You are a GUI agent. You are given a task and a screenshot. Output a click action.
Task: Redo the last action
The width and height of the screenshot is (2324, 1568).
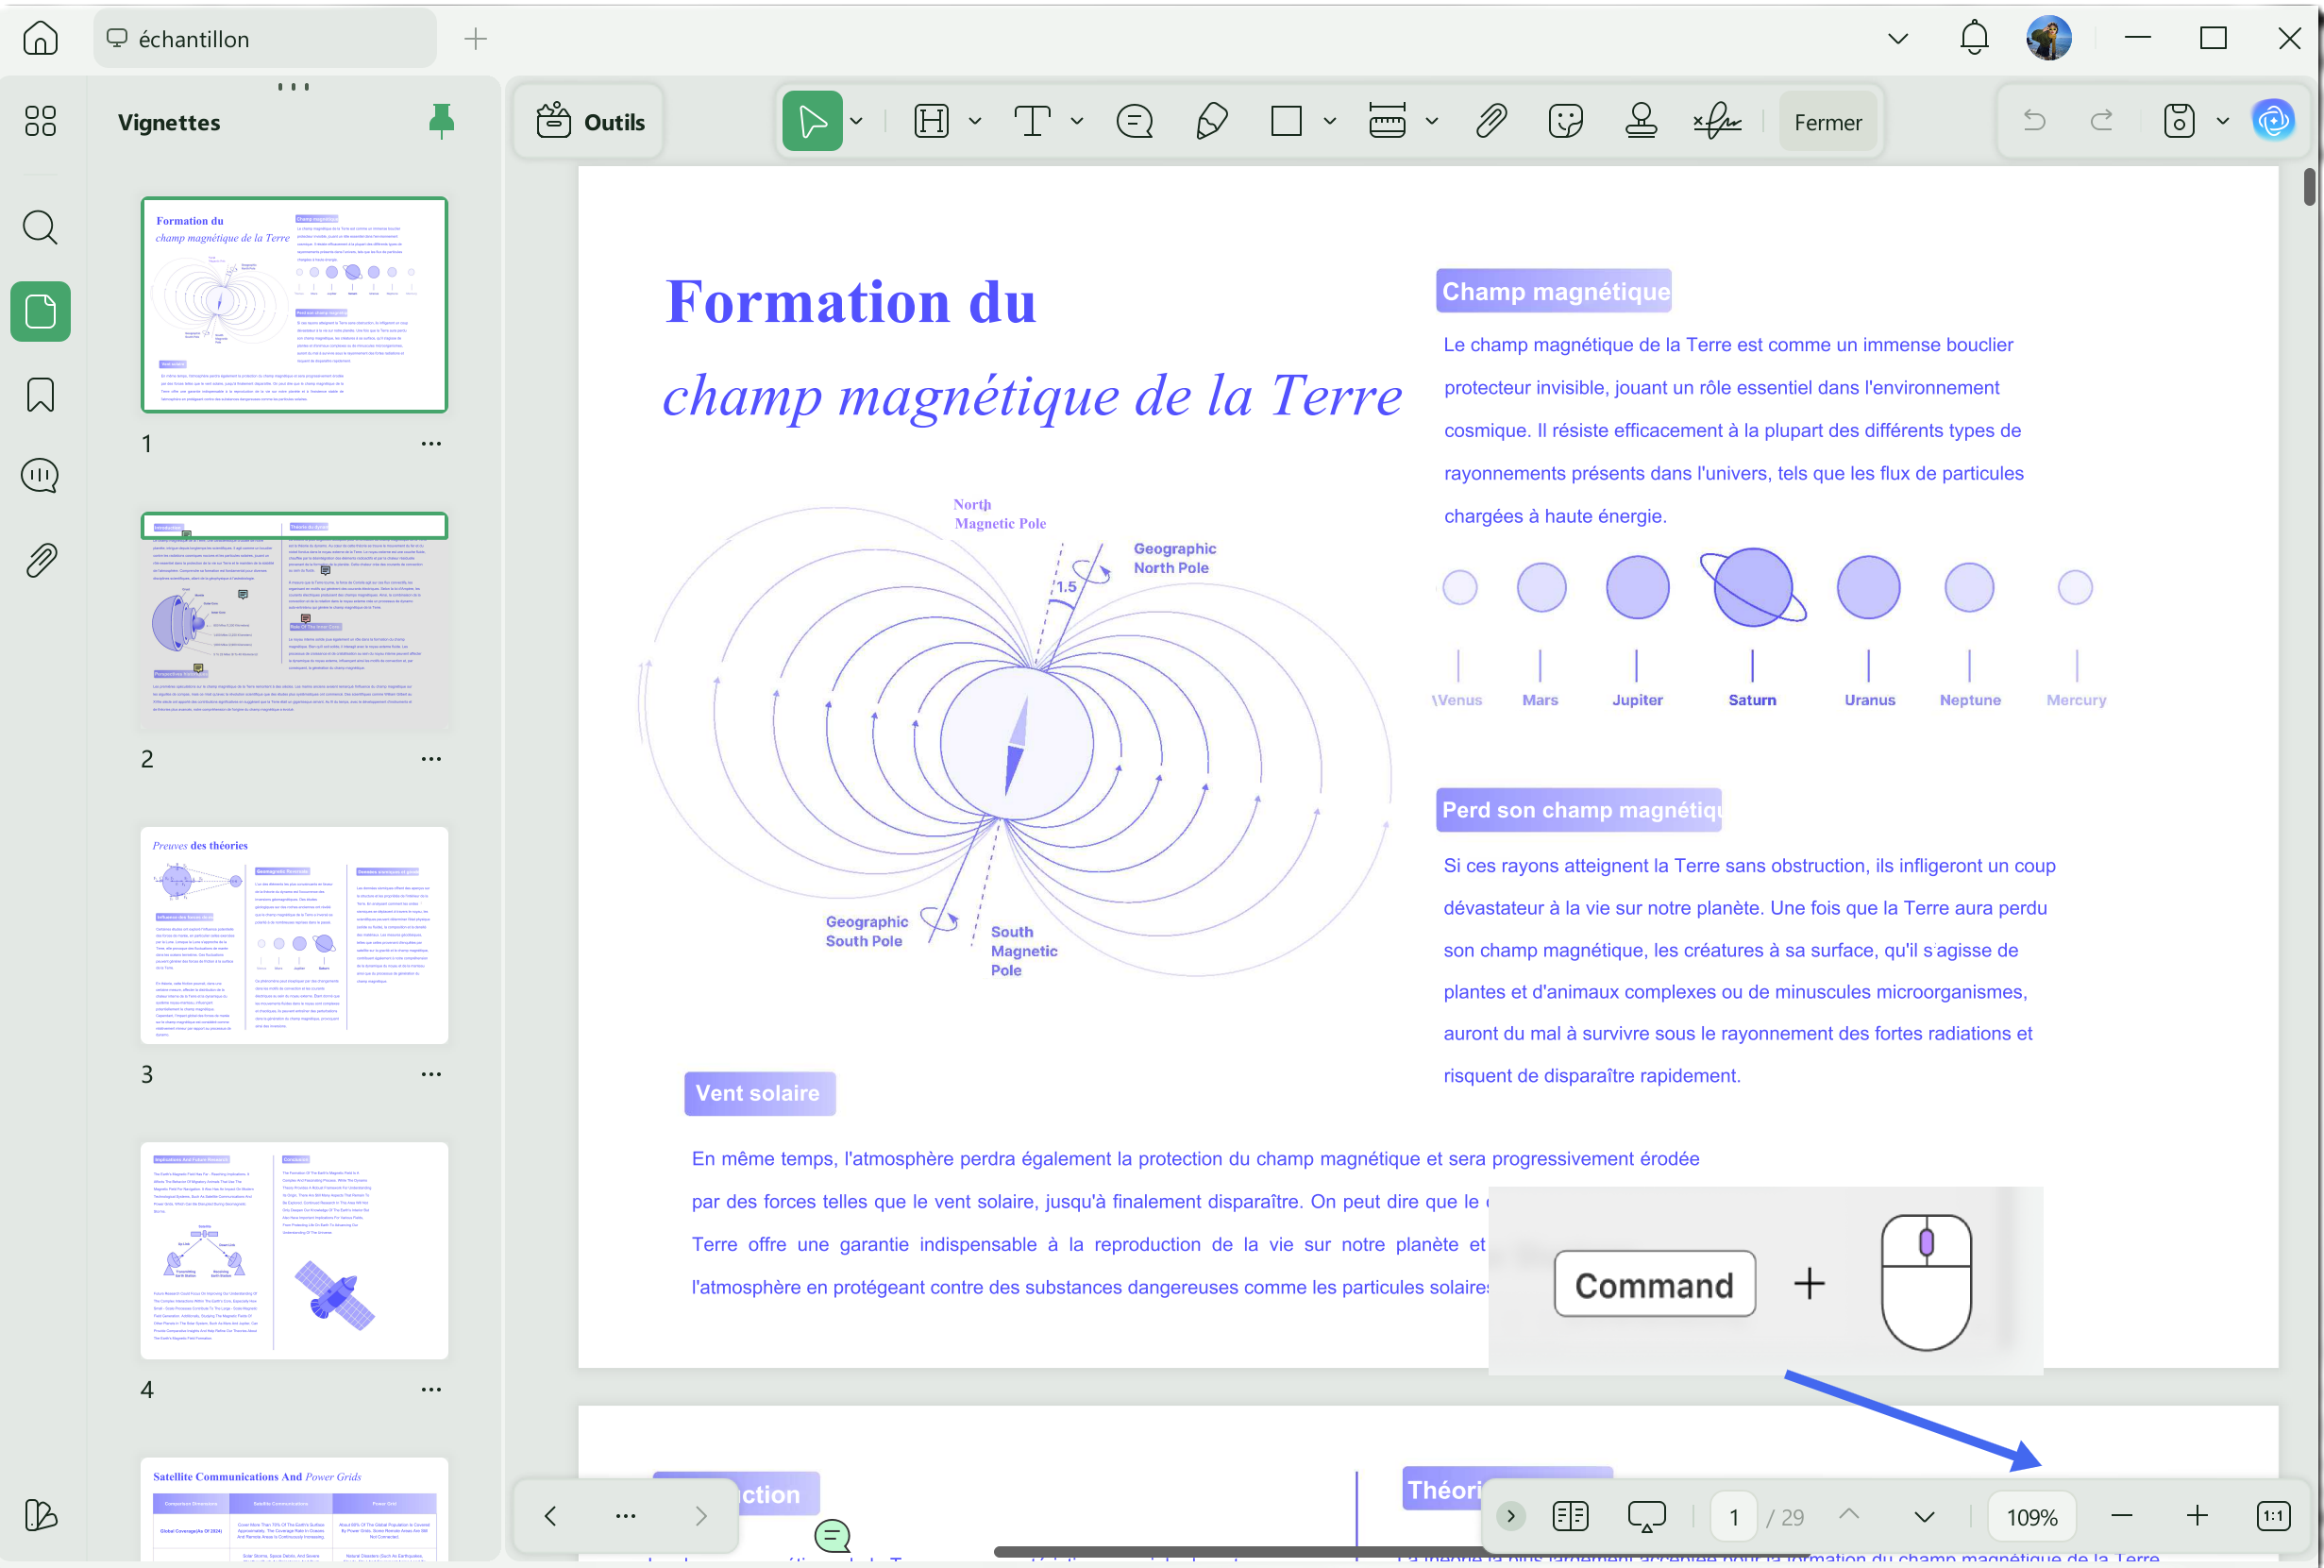[x=2101, y=121]
